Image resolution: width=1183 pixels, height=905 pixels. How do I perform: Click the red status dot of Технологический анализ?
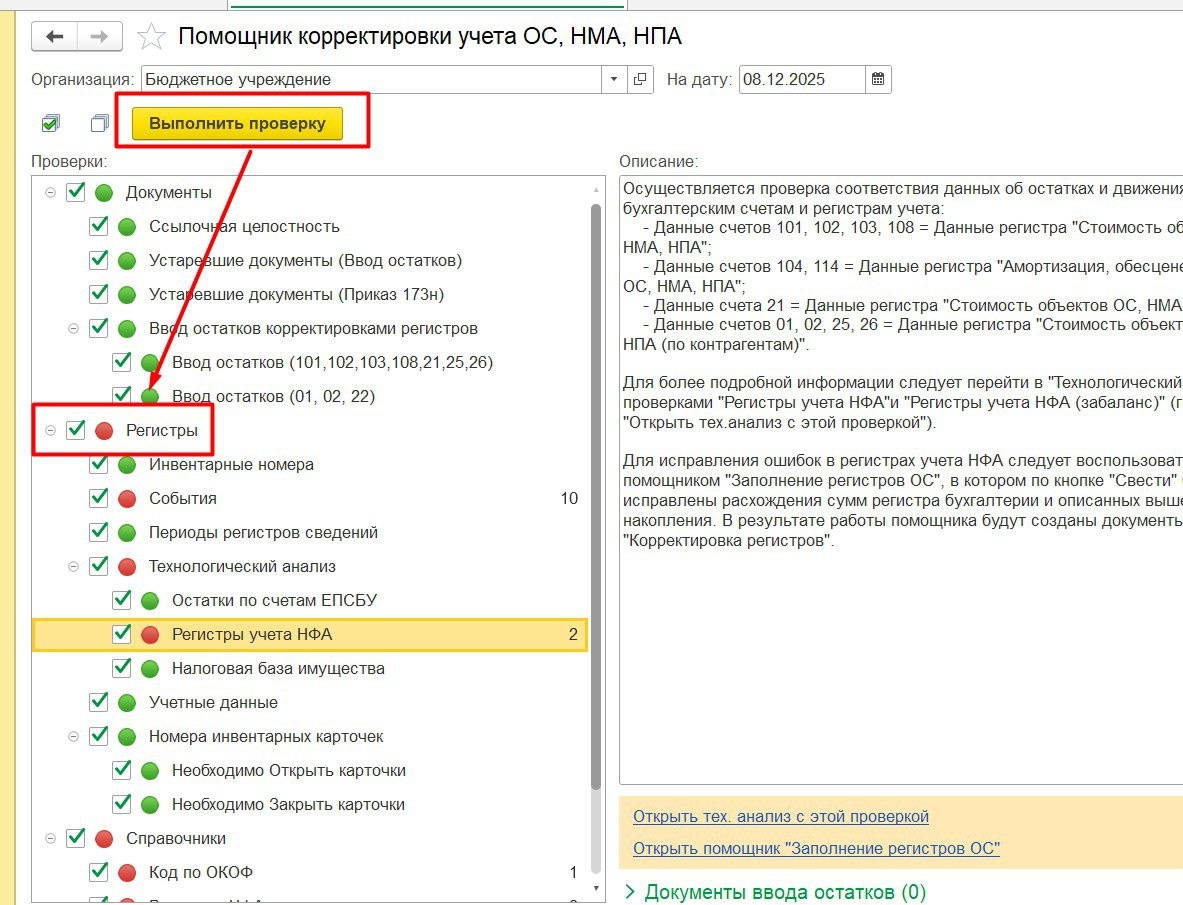(x=127, y=566)
